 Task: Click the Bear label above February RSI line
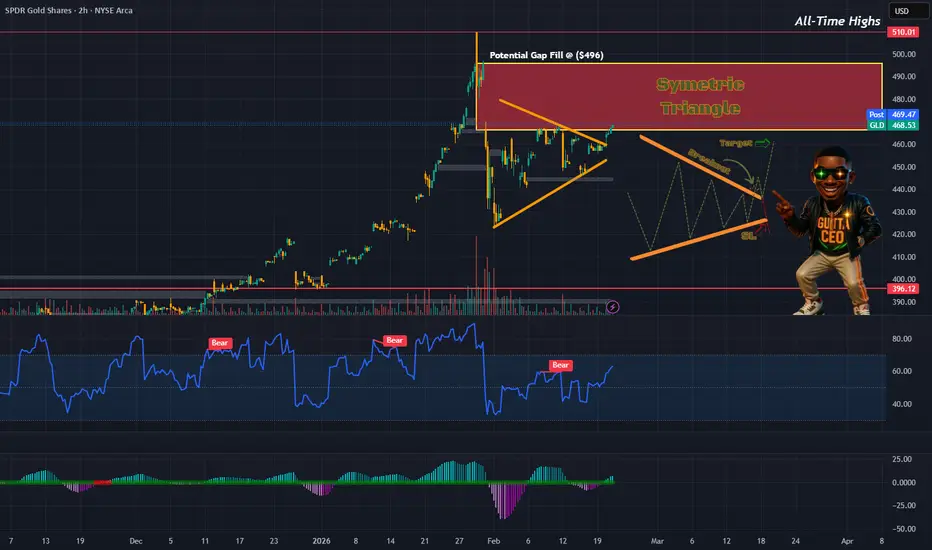click(x=561, y=365)
